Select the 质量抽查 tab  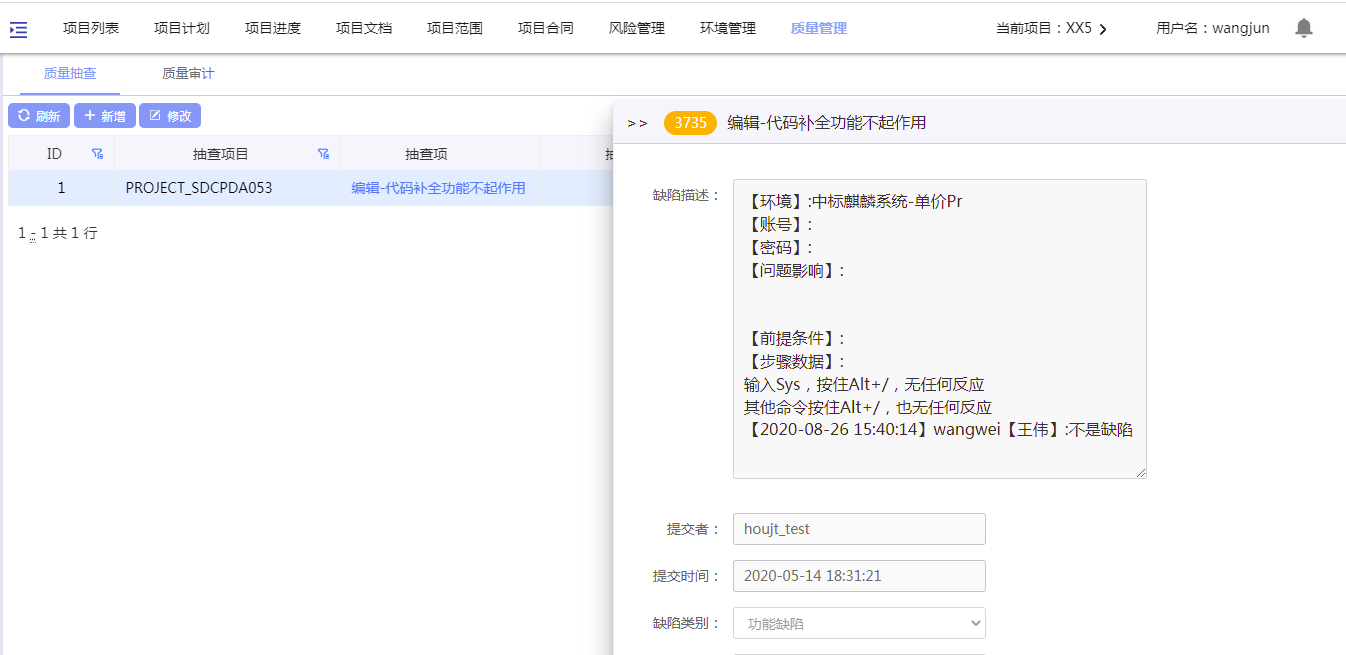[70, 74]
